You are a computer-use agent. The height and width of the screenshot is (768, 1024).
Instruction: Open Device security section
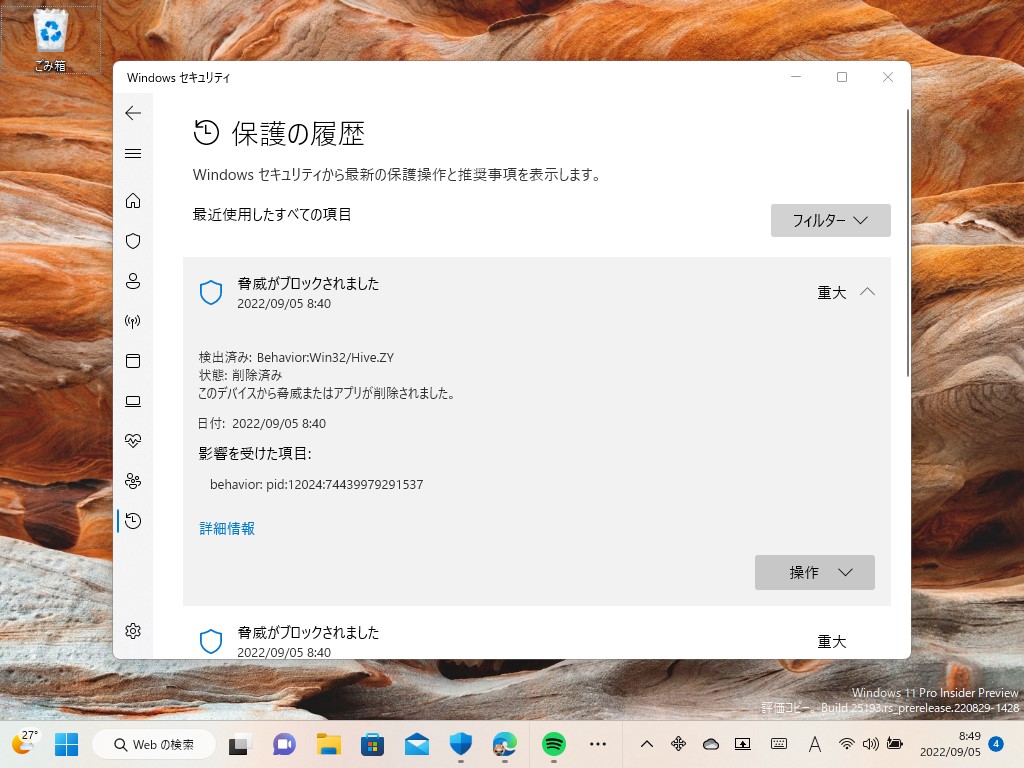133,401
